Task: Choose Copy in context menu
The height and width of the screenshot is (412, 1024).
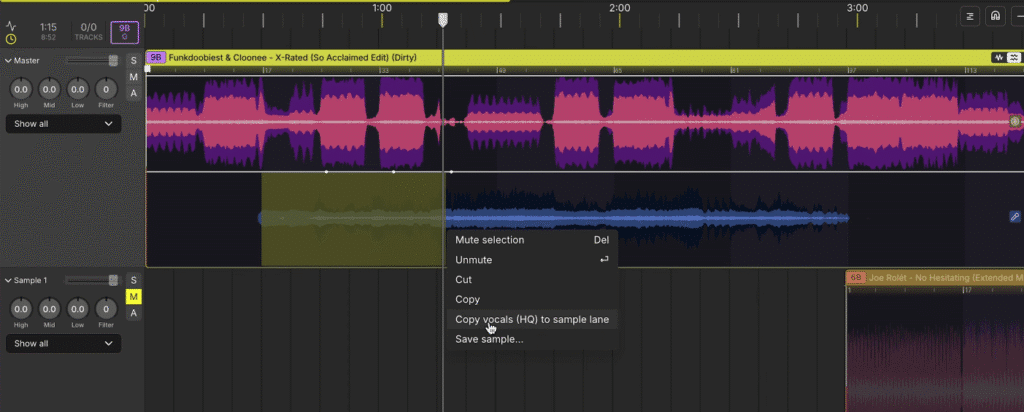Action: coord(532,300)
